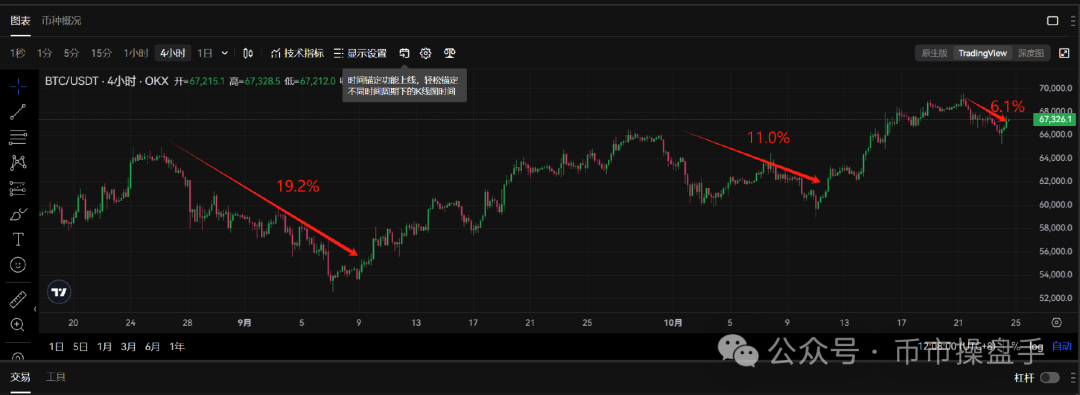
Task: Click the 10月 time axis label
Action: tap(674, 322)
